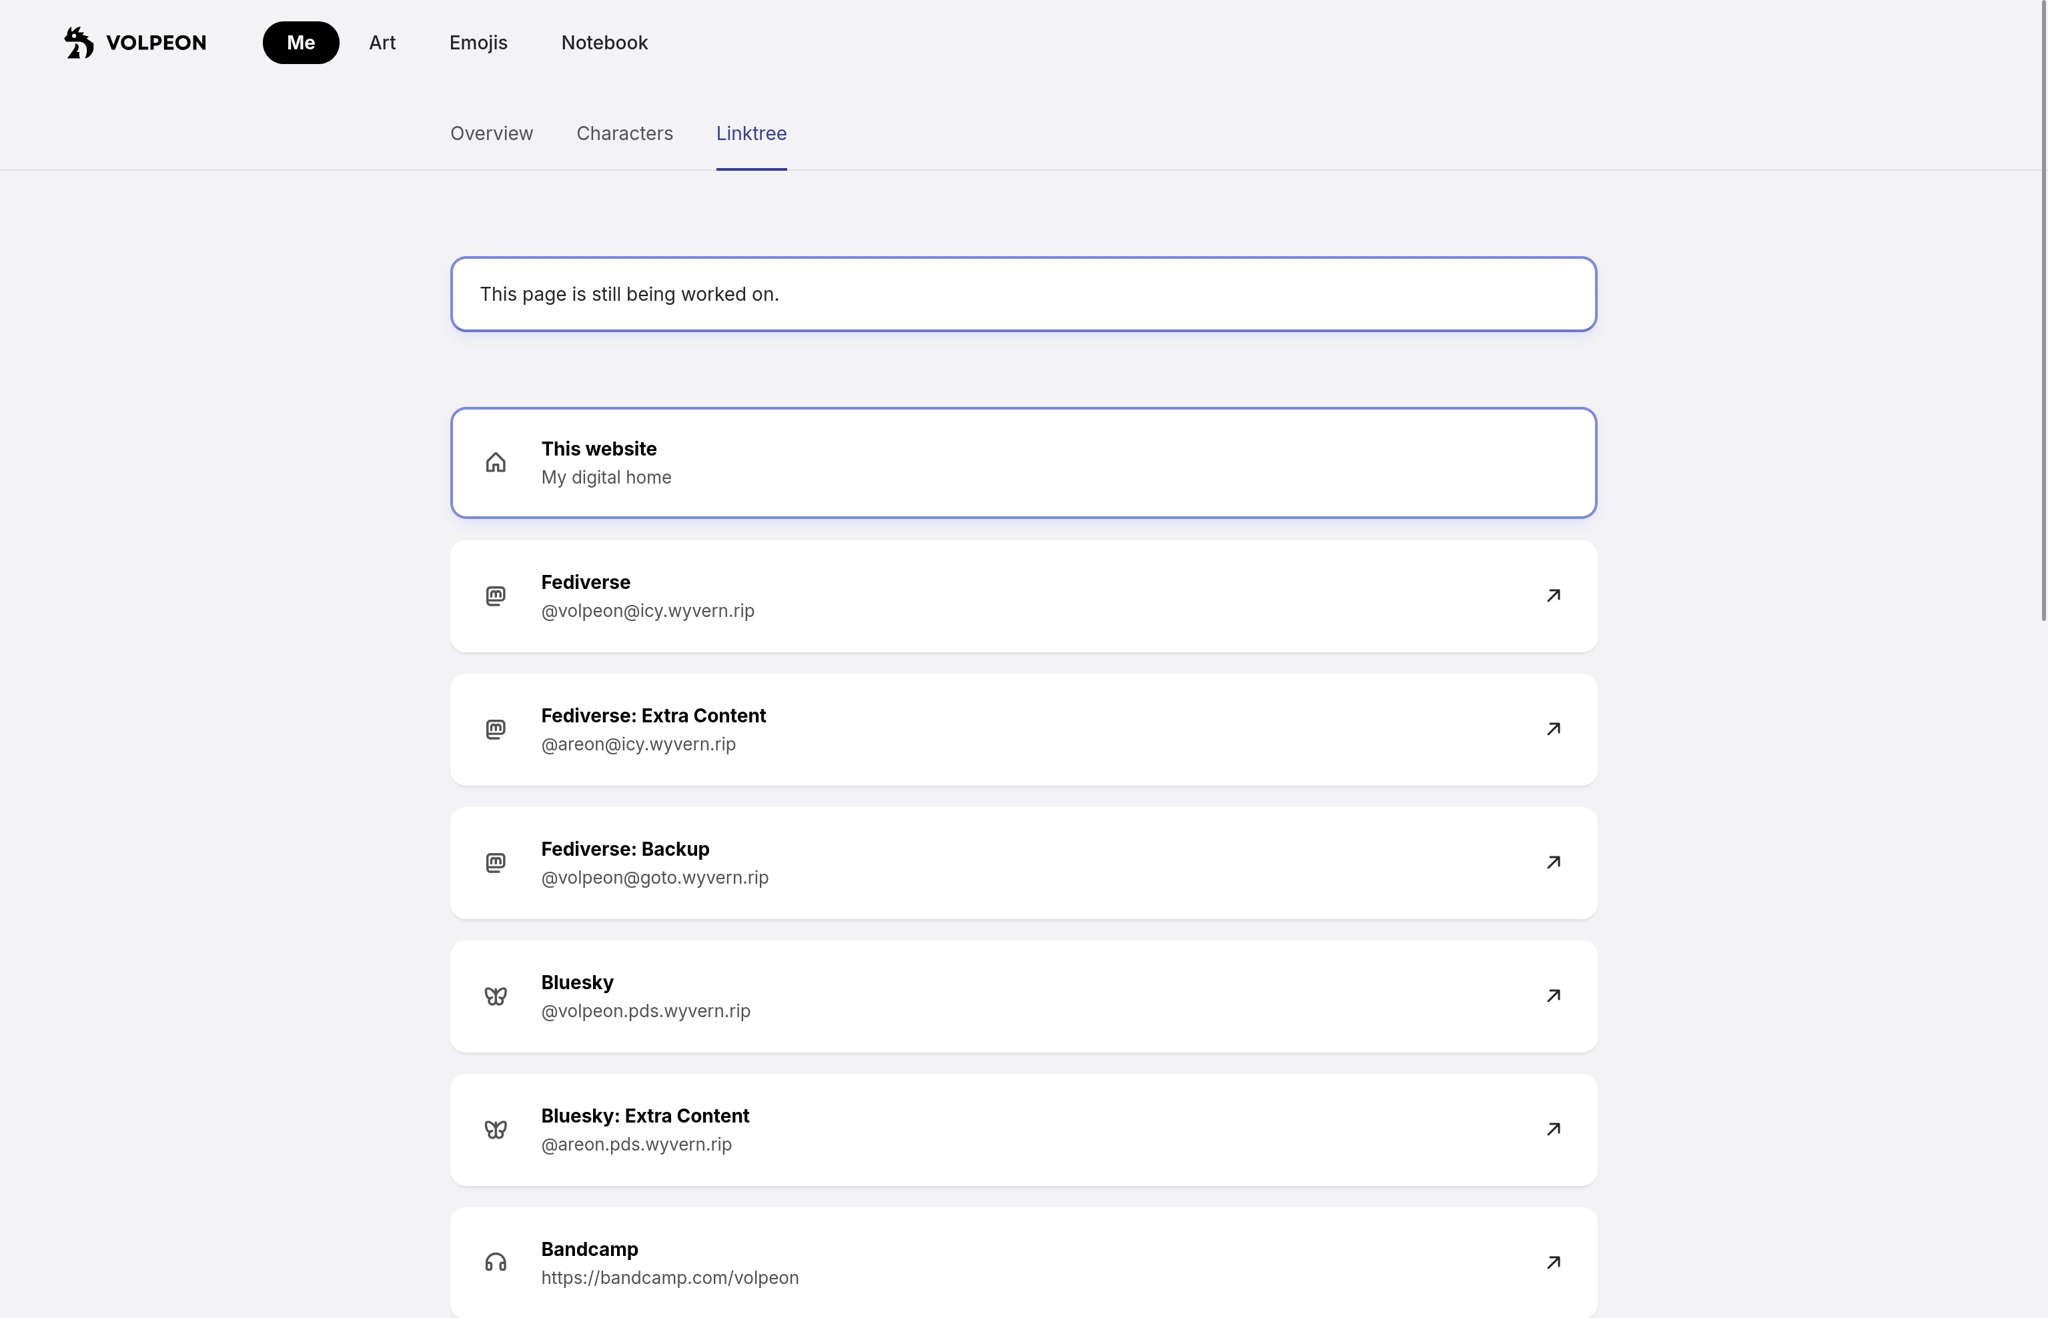Image resolution: width=2048 pixels, height=1318 pixels.
Task: Click the headphones icon beside Bandcamp
Action: tap(495, 1263)
